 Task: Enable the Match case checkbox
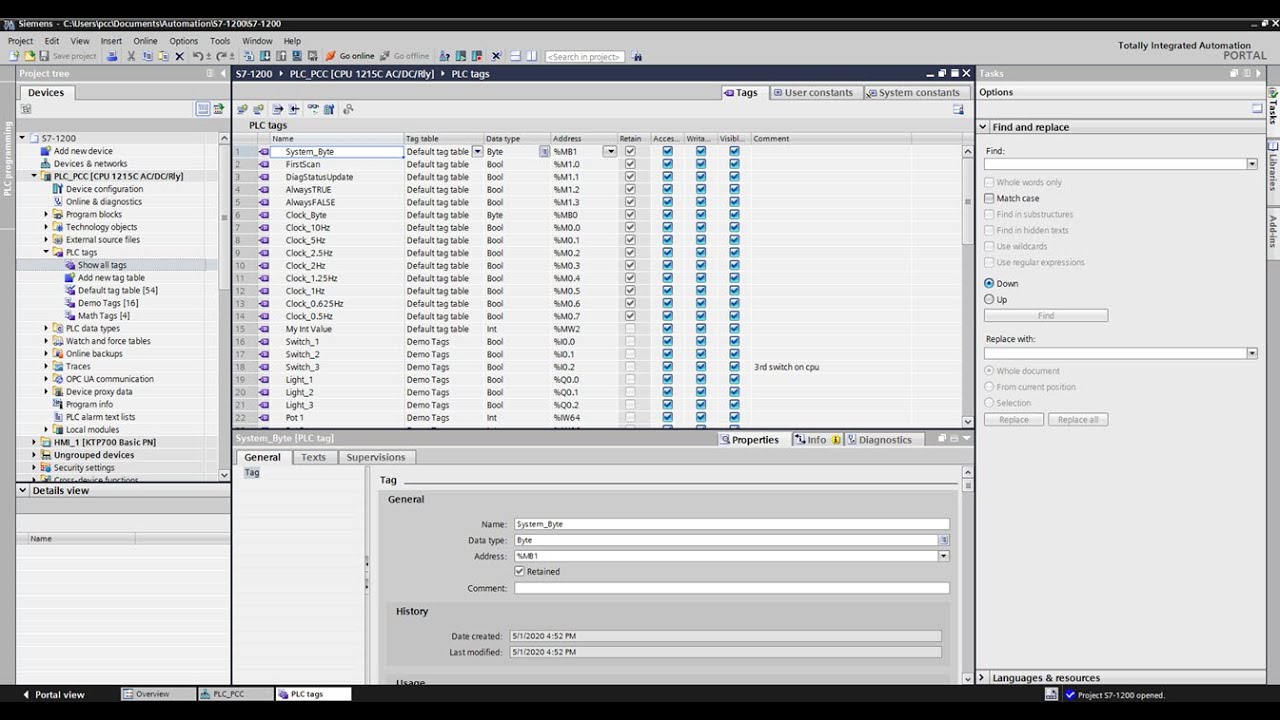989,198
